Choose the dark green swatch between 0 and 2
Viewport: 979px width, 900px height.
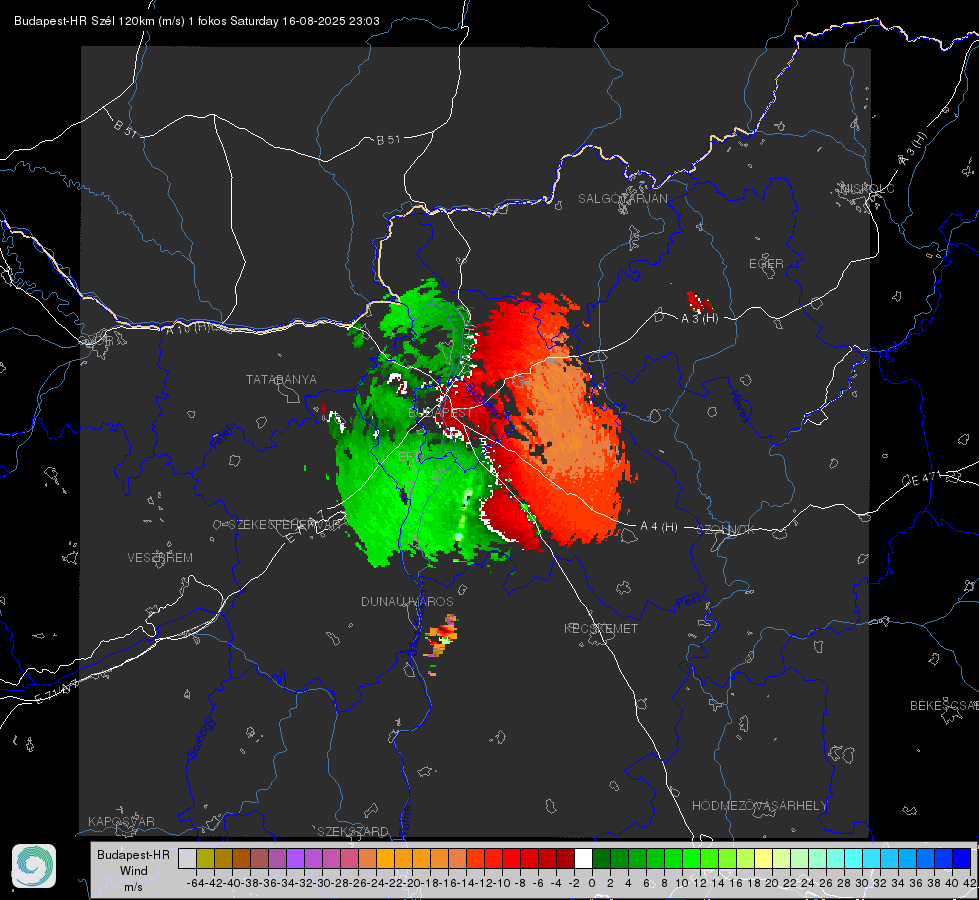[601, 858]
